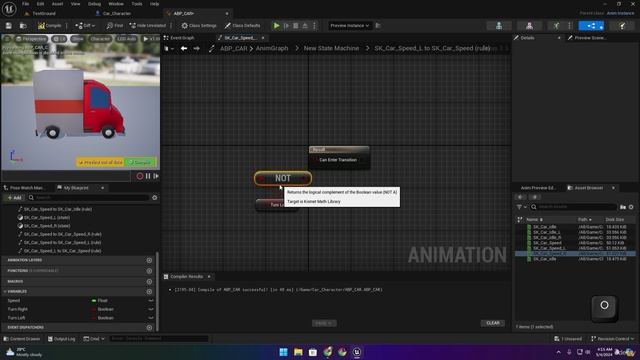
Task: Toggle visibility eye for Turn Right variable
Action: (151, 309)
